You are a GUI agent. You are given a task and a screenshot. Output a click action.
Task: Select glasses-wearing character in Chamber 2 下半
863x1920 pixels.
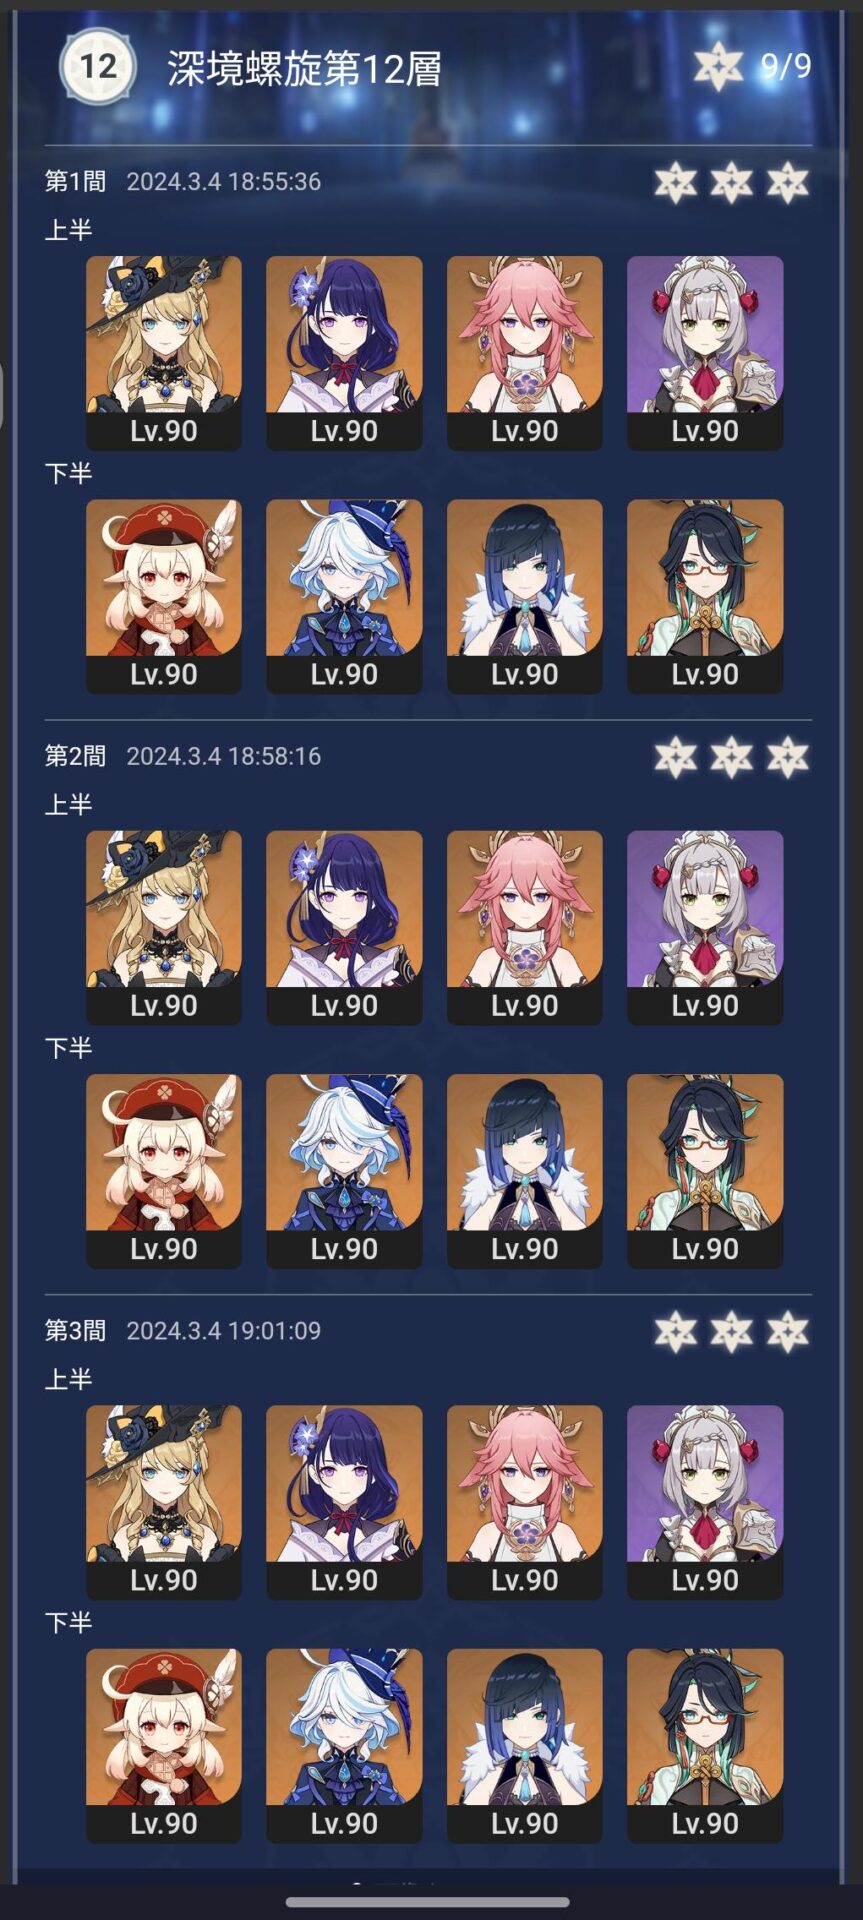pos(705,1171)
